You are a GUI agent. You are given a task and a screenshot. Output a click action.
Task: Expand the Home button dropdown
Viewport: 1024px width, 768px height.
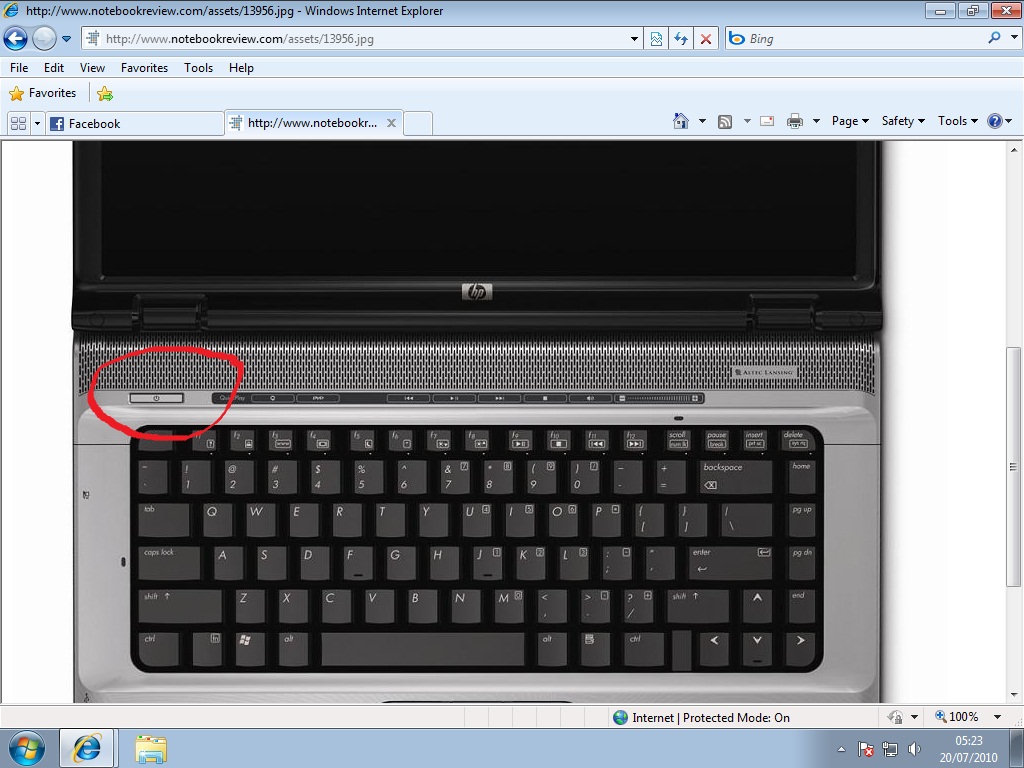tap(702, 121)
